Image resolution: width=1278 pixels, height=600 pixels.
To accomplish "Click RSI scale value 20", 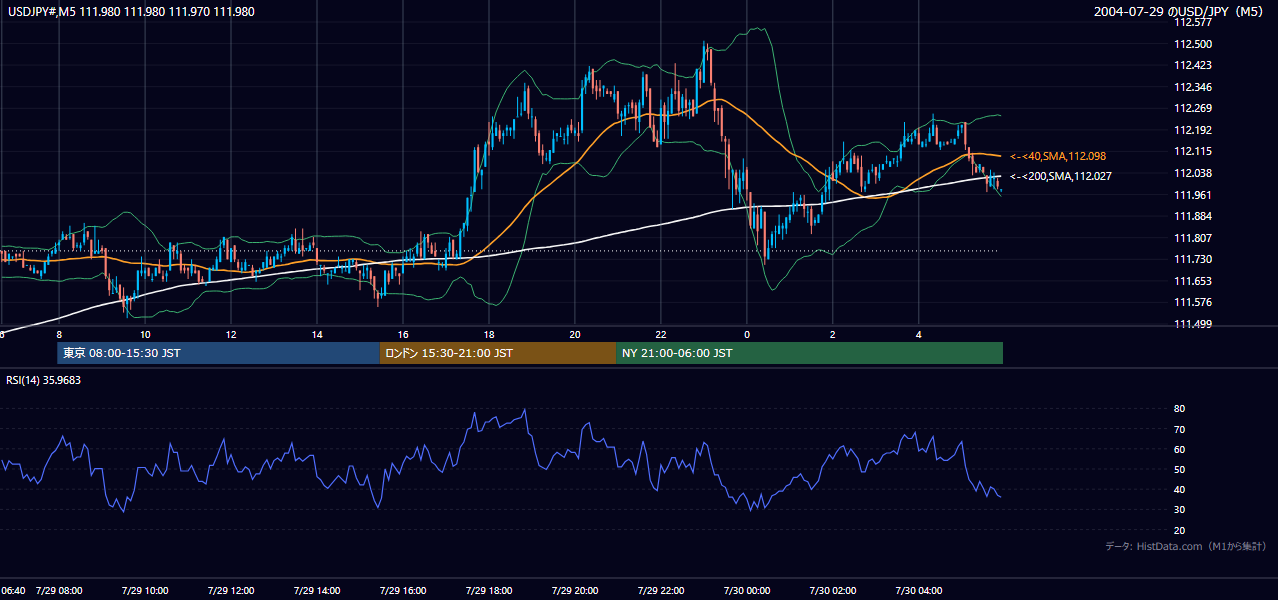I will (x=1180, y=530).
